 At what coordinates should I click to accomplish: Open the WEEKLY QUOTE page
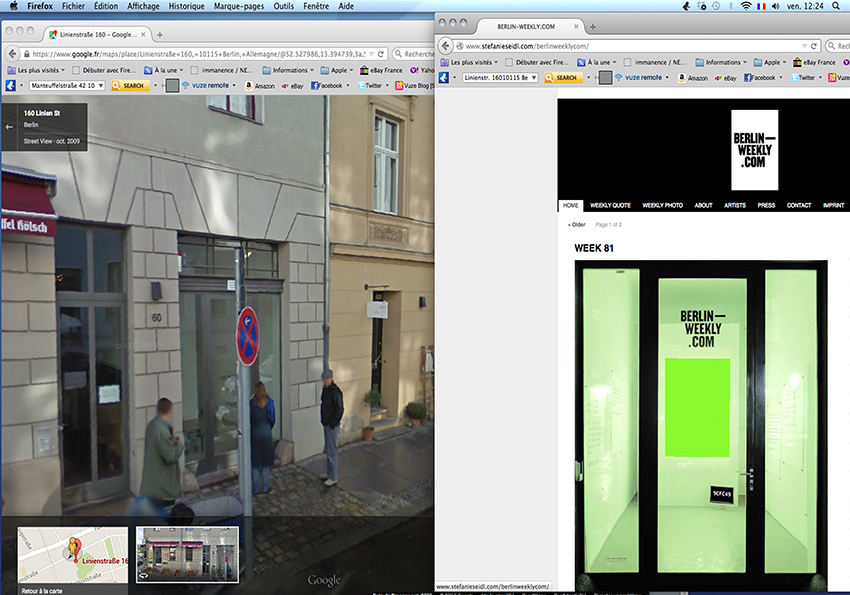610,205
